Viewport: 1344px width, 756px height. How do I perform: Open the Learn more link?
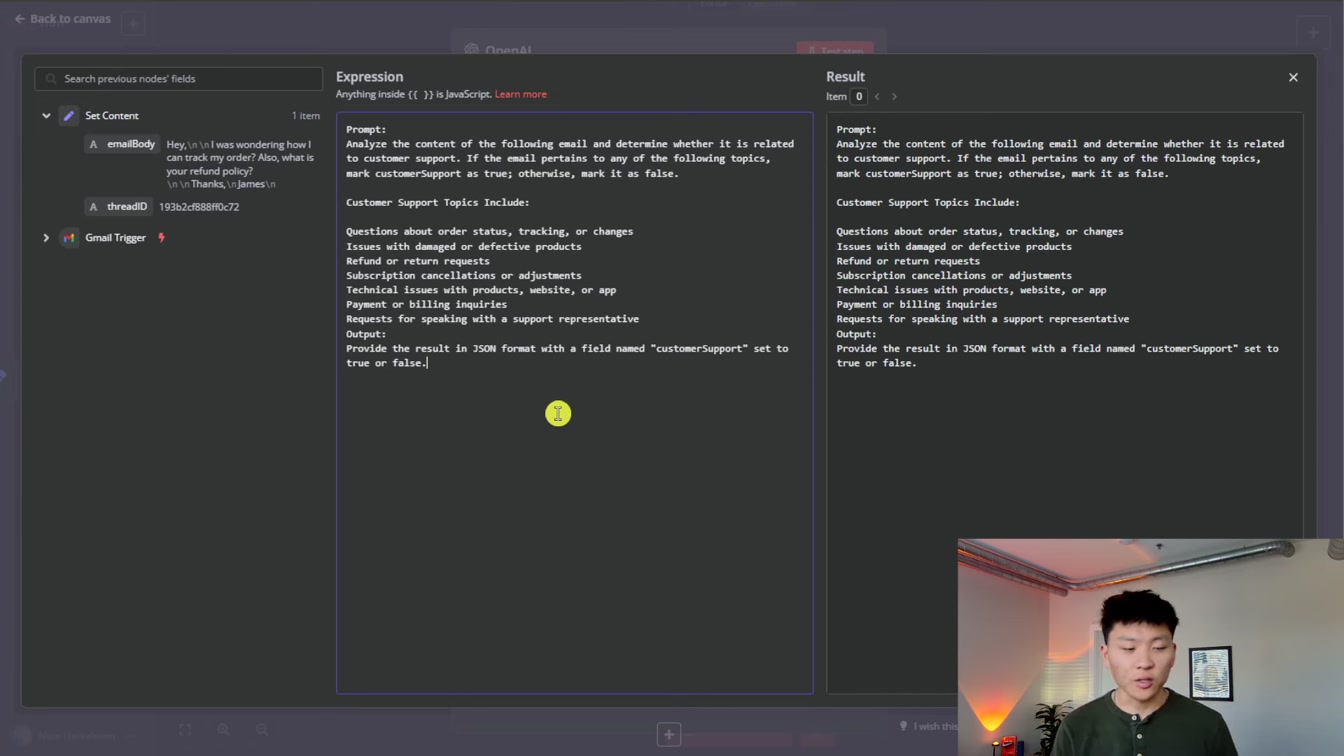click(x=521, y=94)
